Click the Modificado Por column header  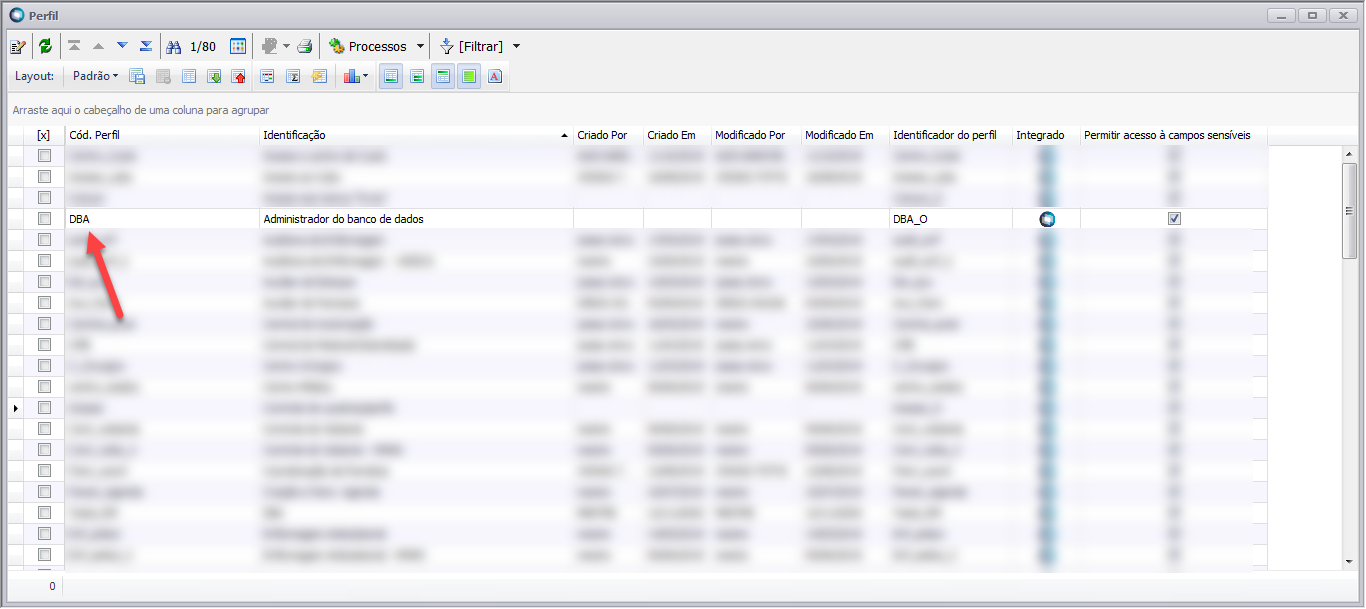click(x=756, y=135)
